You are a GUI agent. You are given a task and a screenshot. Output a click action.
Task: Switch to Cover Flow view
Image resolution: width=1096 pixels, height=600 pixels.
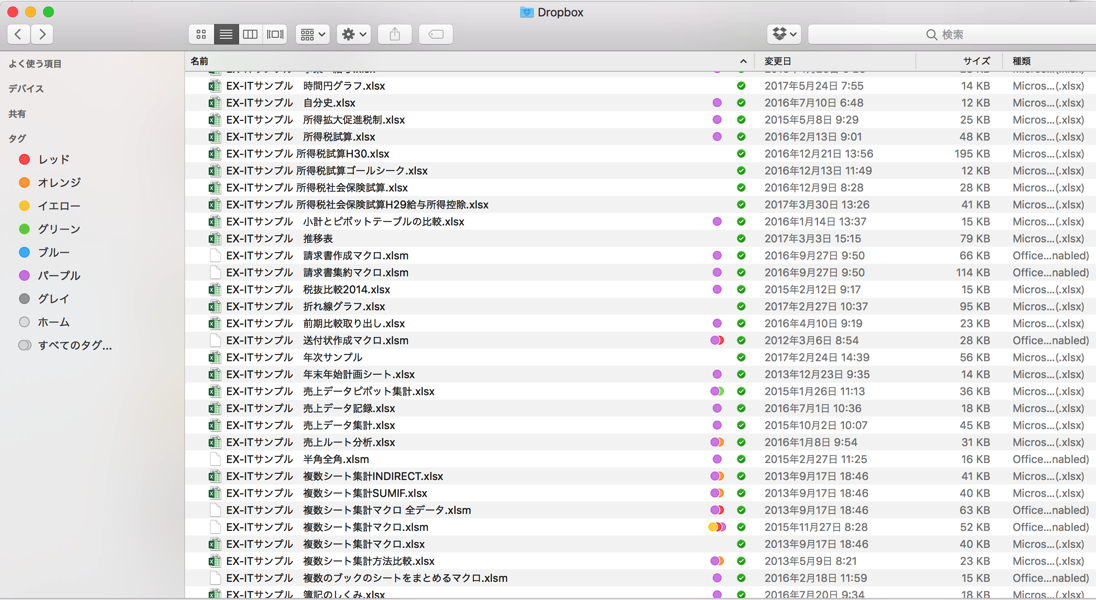(275, 34)
